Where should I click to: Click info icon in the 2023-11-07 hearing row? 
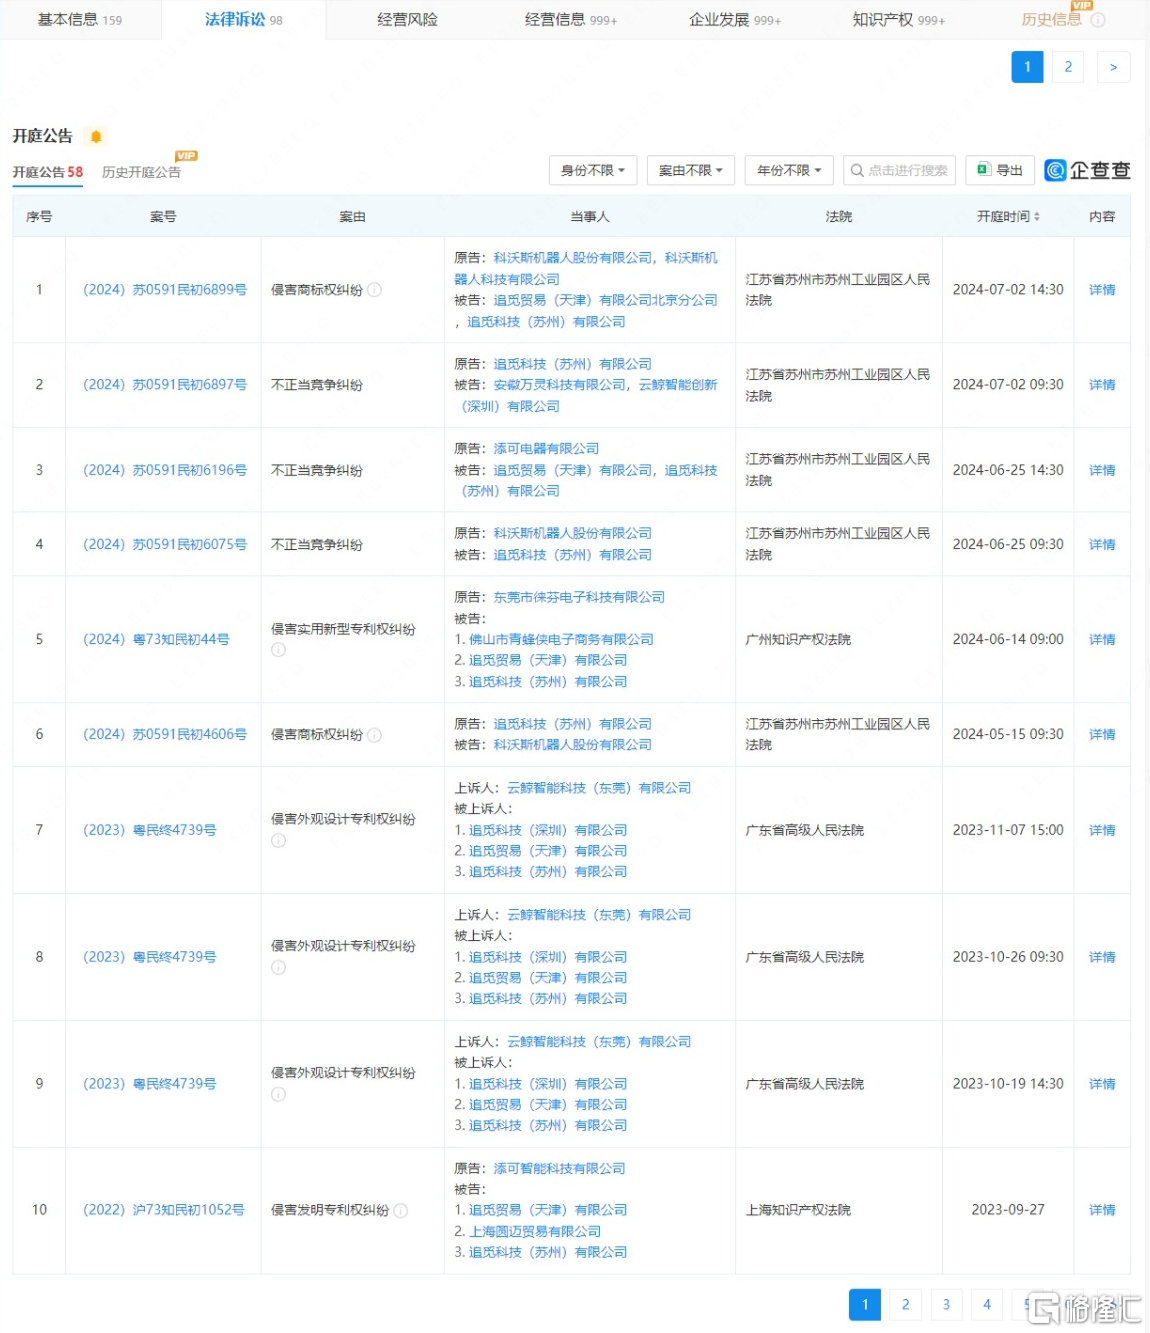(x=279, y=841)
